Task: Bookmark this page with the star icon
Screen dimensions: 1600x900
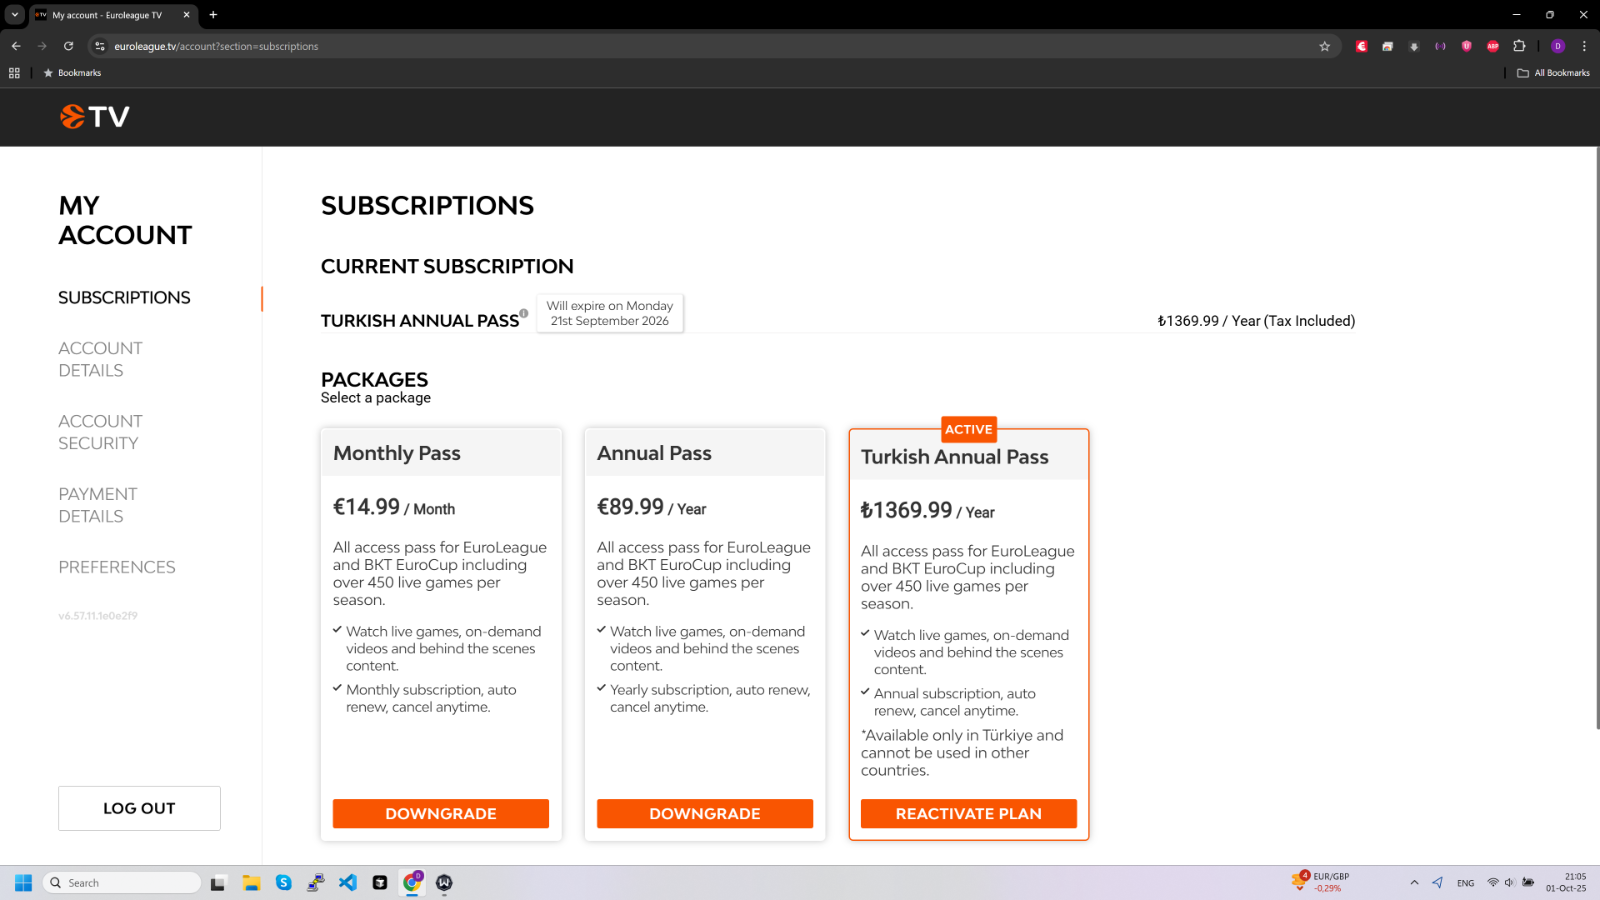Action: click(x=1325, y=46)
